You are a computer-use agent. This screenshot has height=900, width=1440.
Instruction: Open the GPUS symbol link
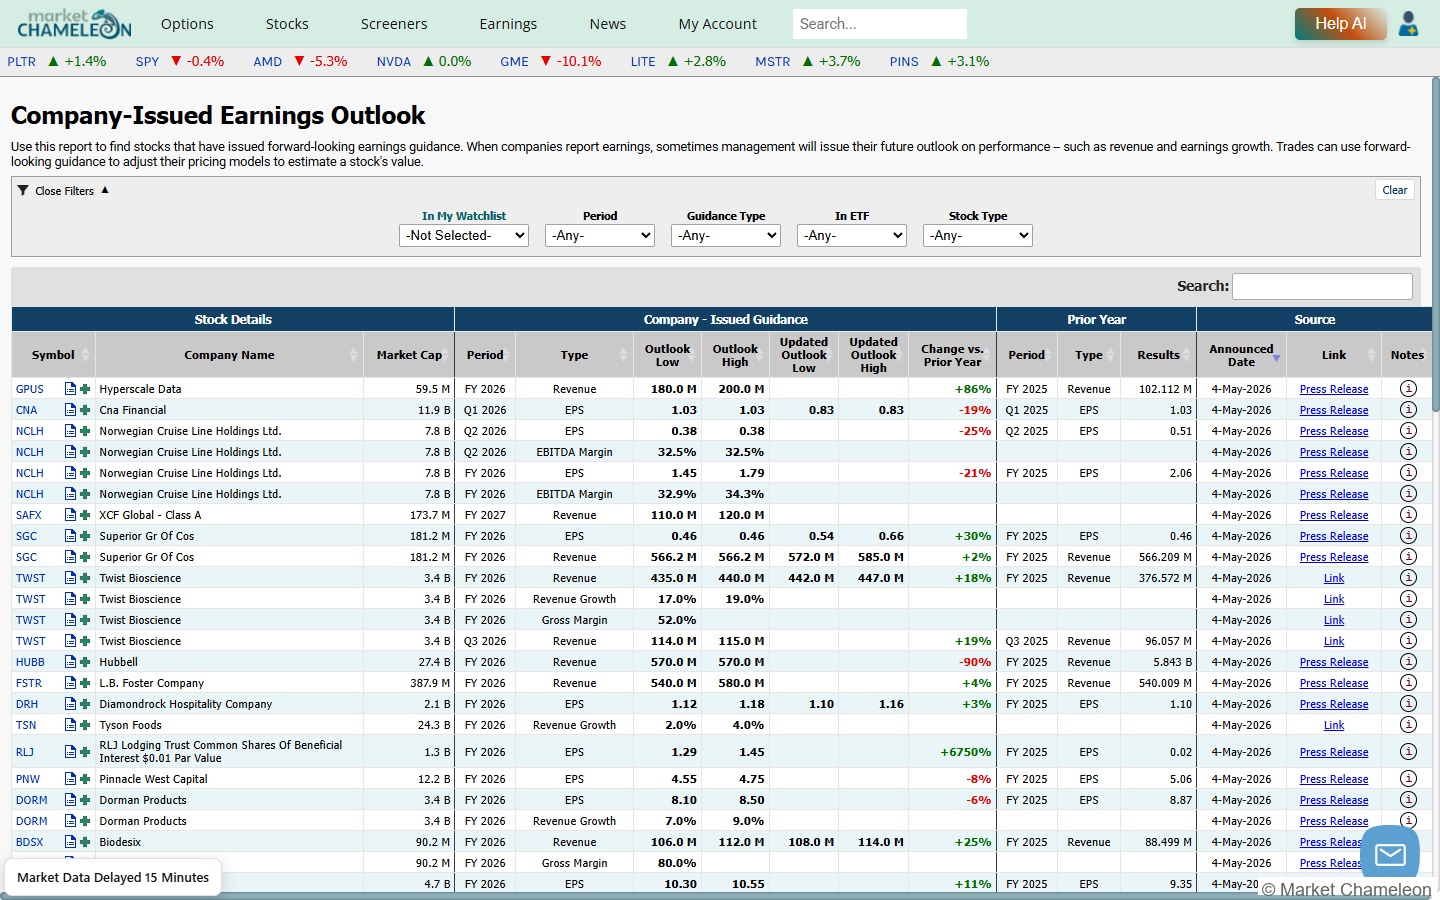[30, 389]
